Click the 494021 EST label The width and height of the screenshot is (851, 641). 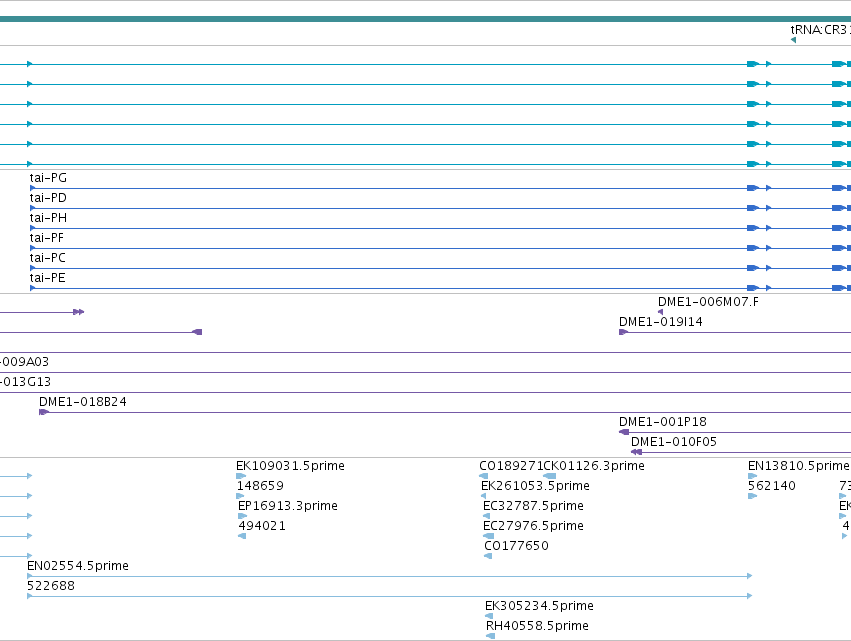coord(262,526)
